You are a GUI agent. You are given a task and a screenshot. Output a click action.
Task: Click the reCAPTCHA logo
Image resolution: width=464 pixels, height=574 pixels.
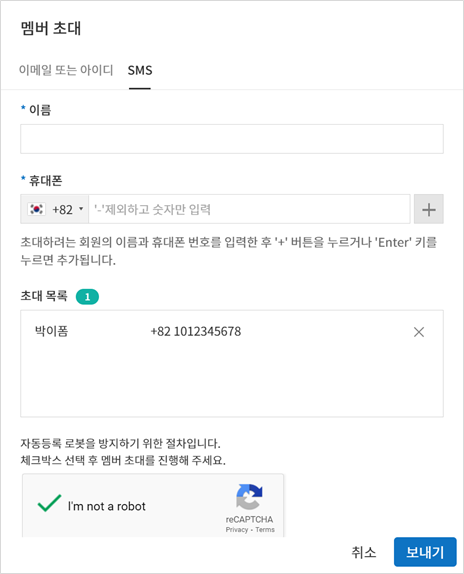249,497
